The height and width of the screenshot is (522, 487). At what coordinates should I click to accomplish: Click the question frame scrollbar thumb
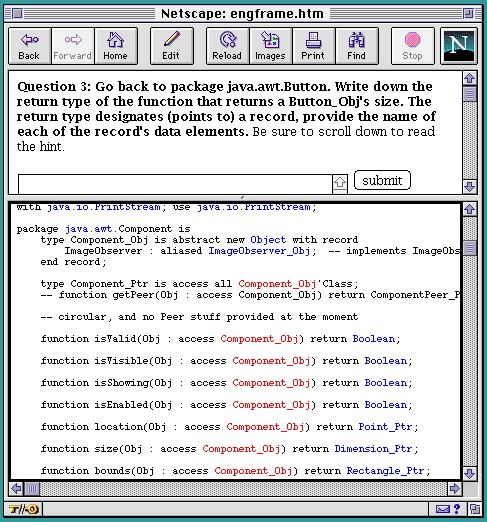(x=470, y=94)
